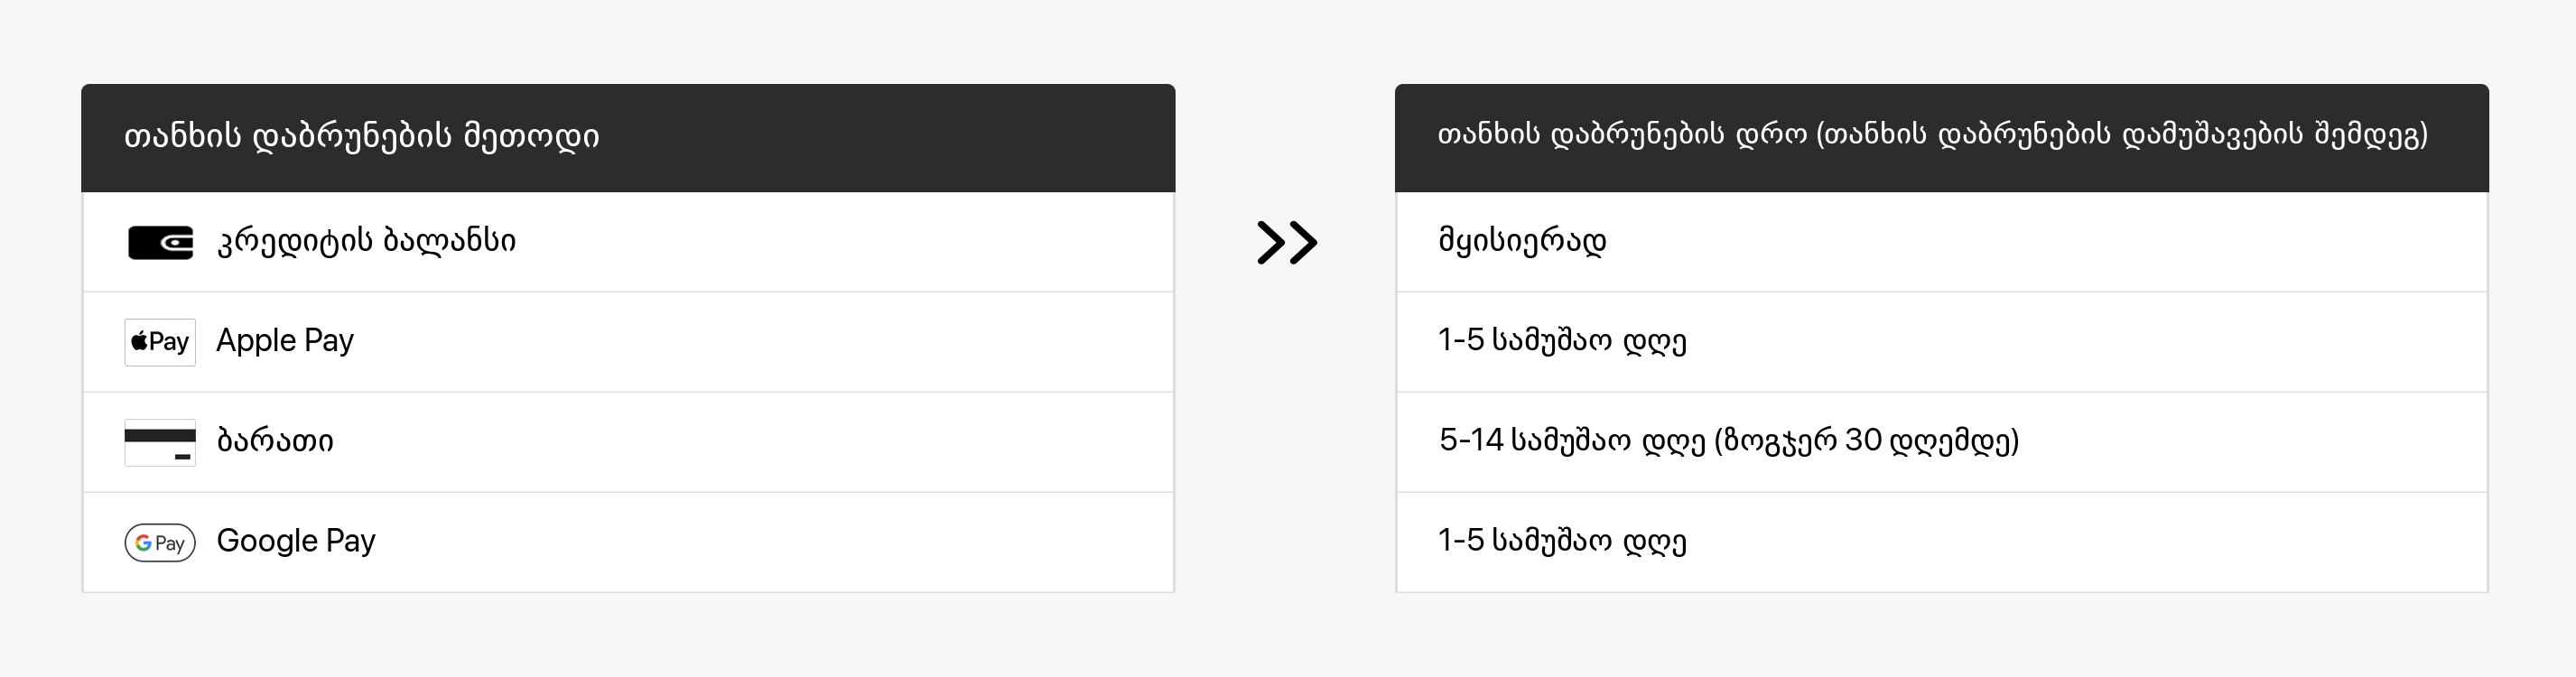Screen dimensions: 2576x677
Task: Select the Google Pay text label
Action: [x=296, y=541]
